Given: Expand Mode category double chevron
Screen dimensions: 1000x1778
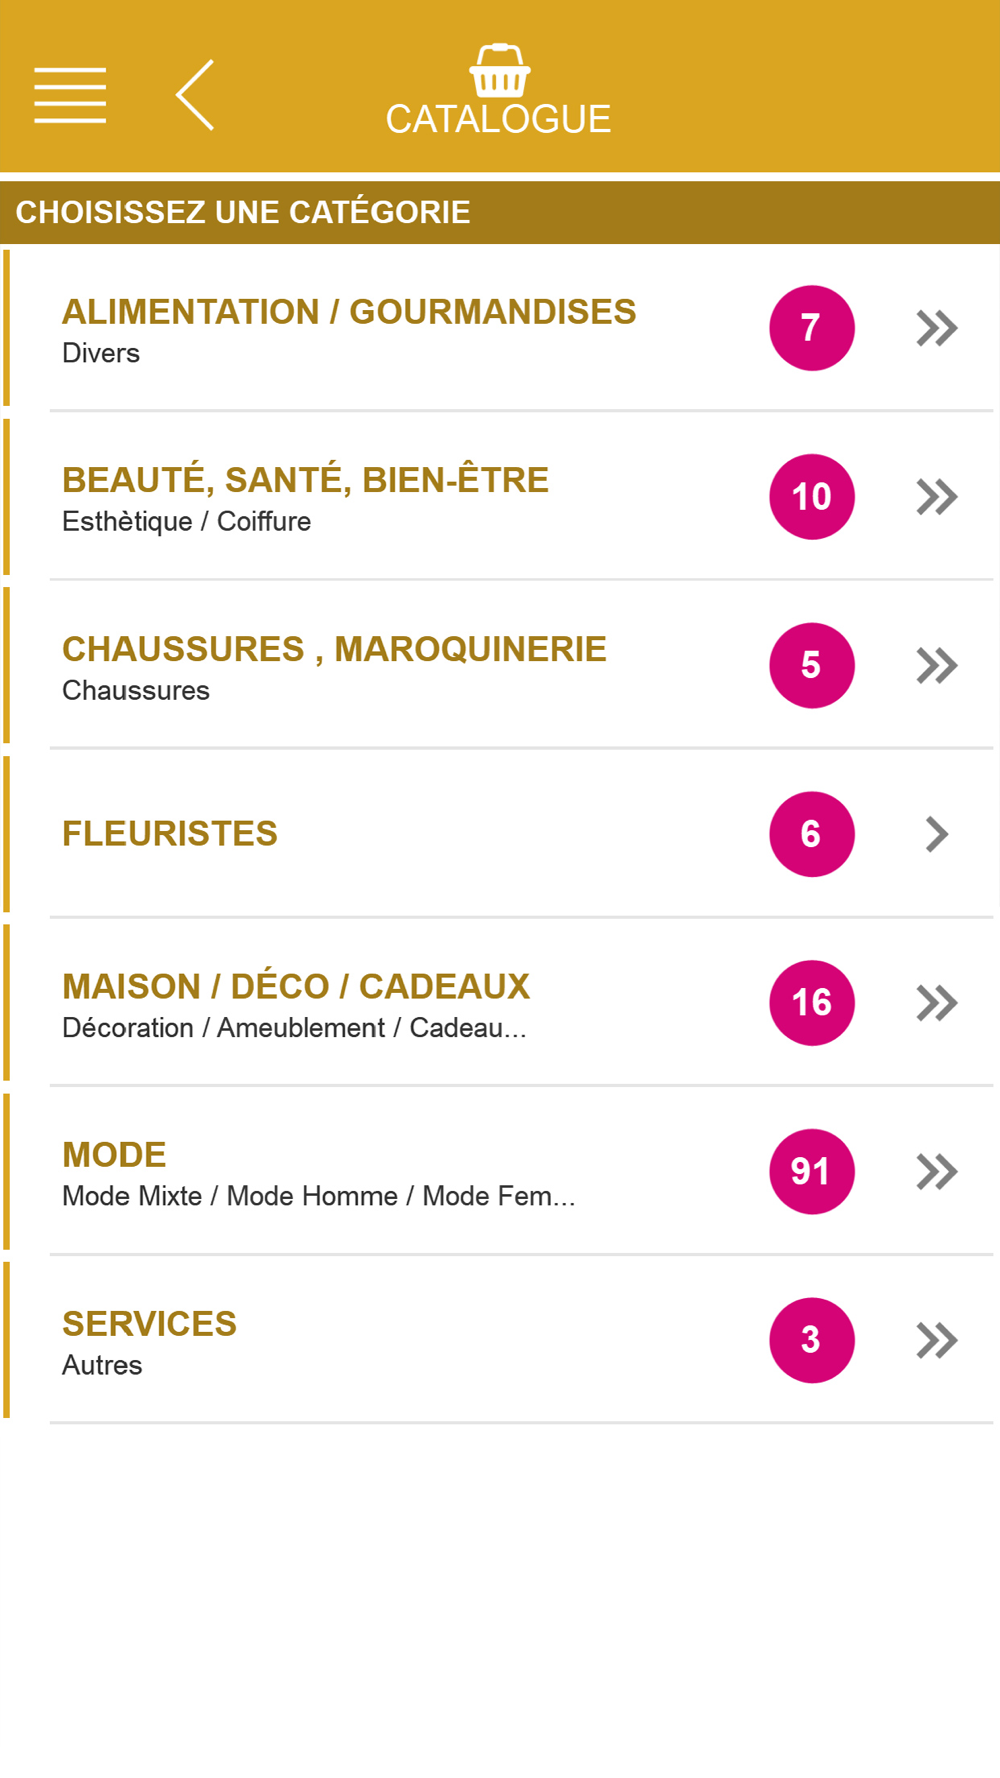Looking at the screenshot, I should pyautogui.click(x=937, y=1172).
